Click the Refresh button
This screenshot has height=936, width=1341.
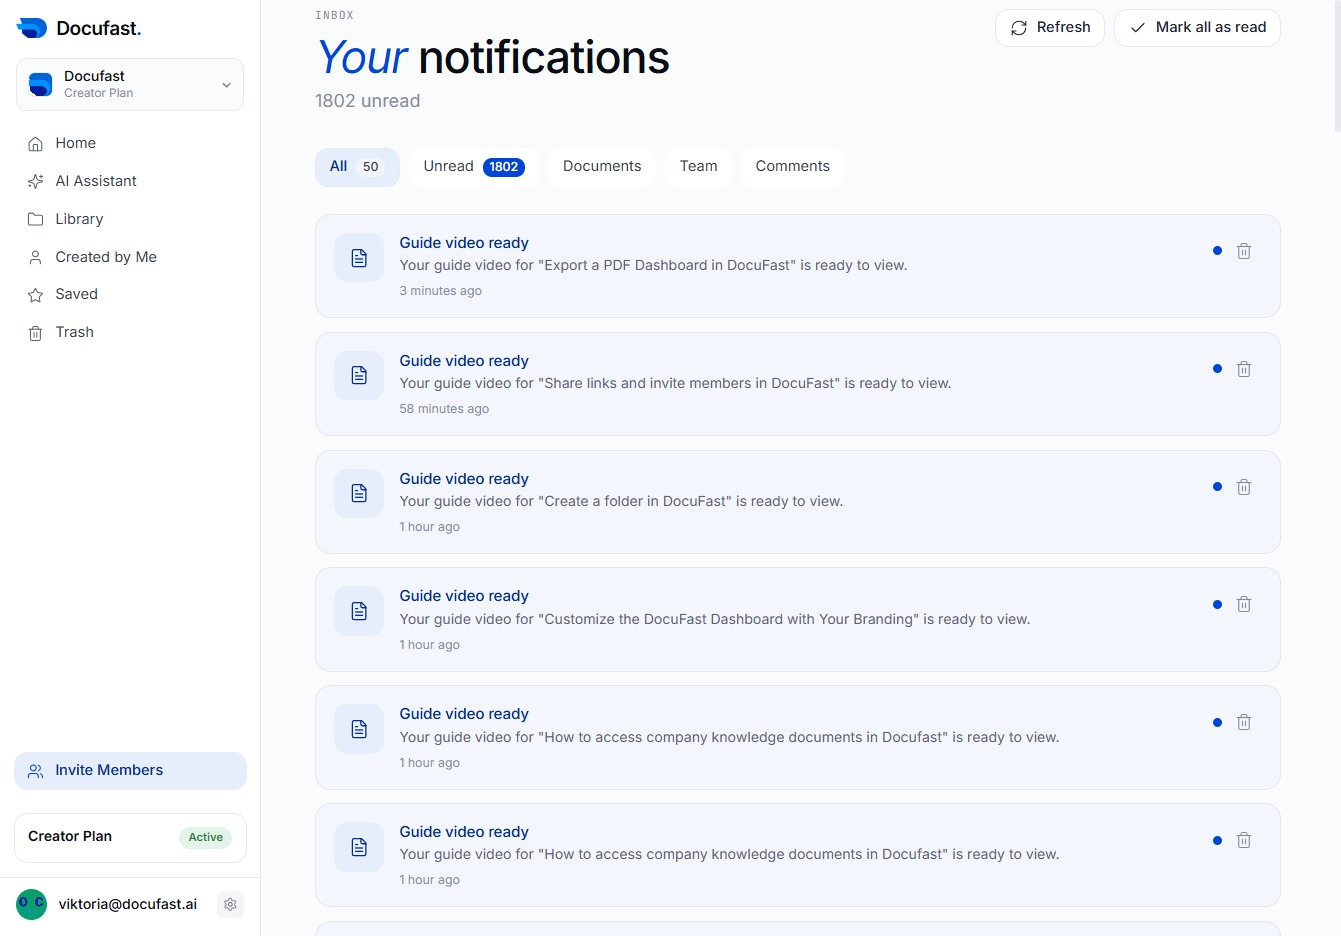pyautogui.click(x=1050, y=28)
